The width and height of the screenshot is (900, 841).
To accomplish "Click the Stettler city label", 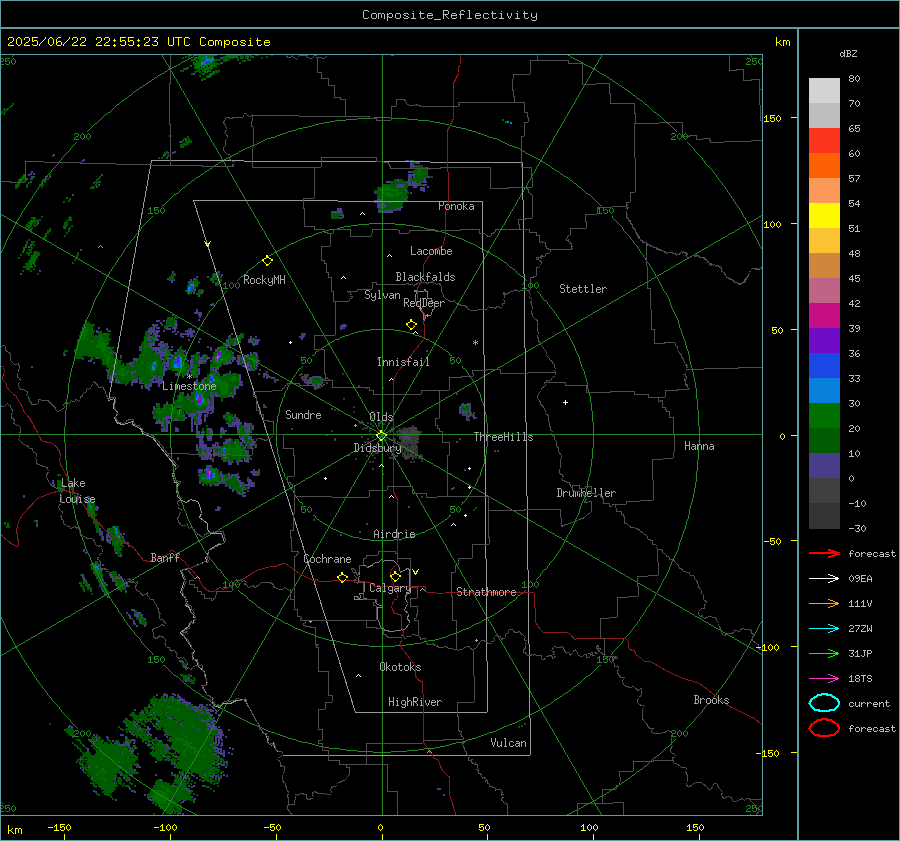I will point(583,289).
